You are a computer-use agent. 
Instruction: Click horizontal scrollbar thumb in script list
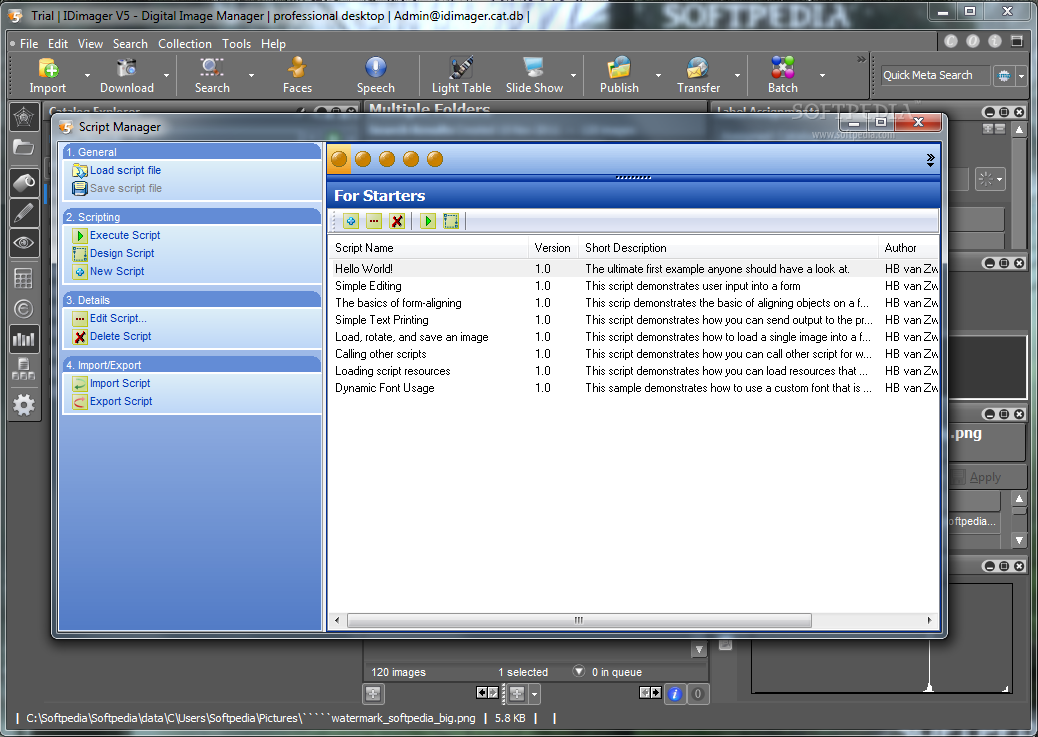(x=579, y=620)
